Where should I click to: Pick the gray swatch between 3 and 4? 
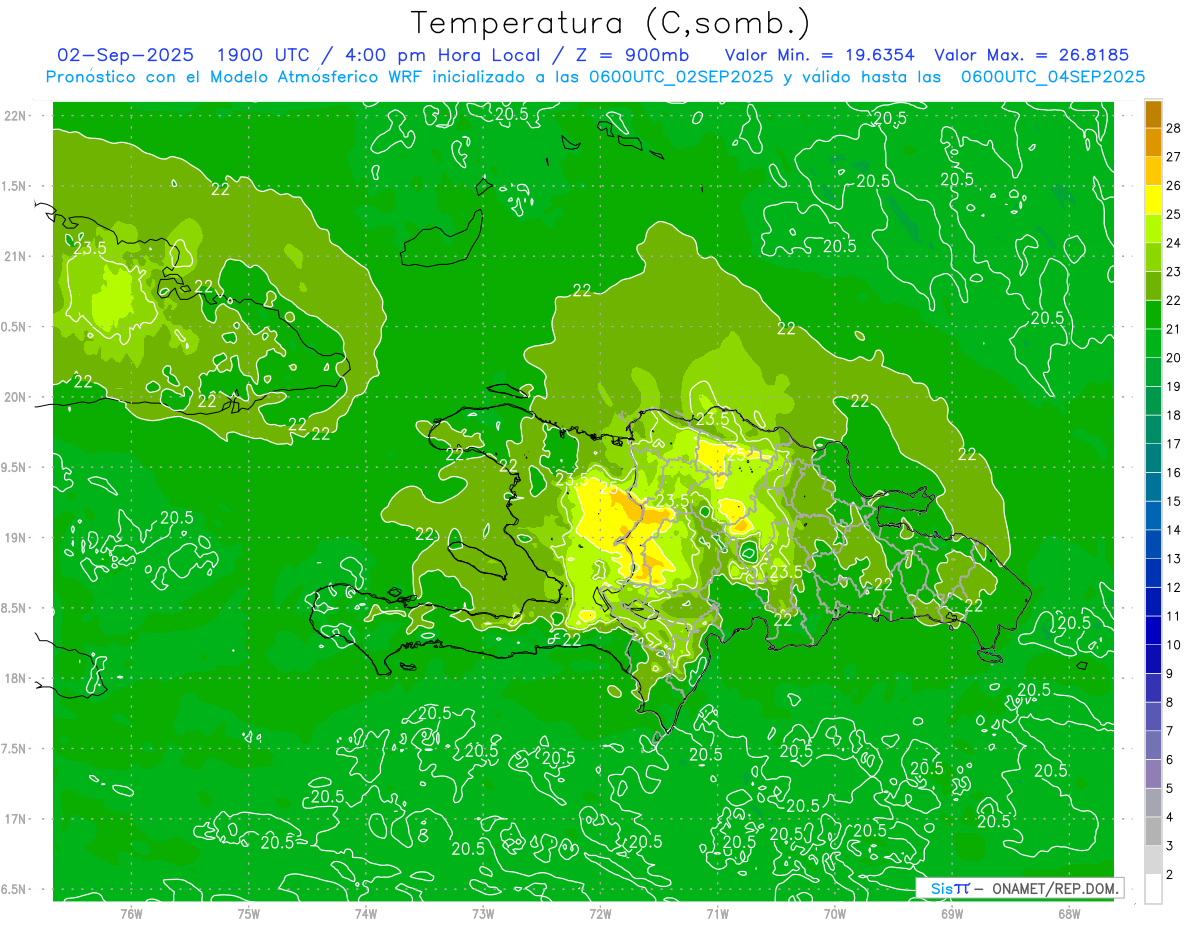(x=1153, y=831)
